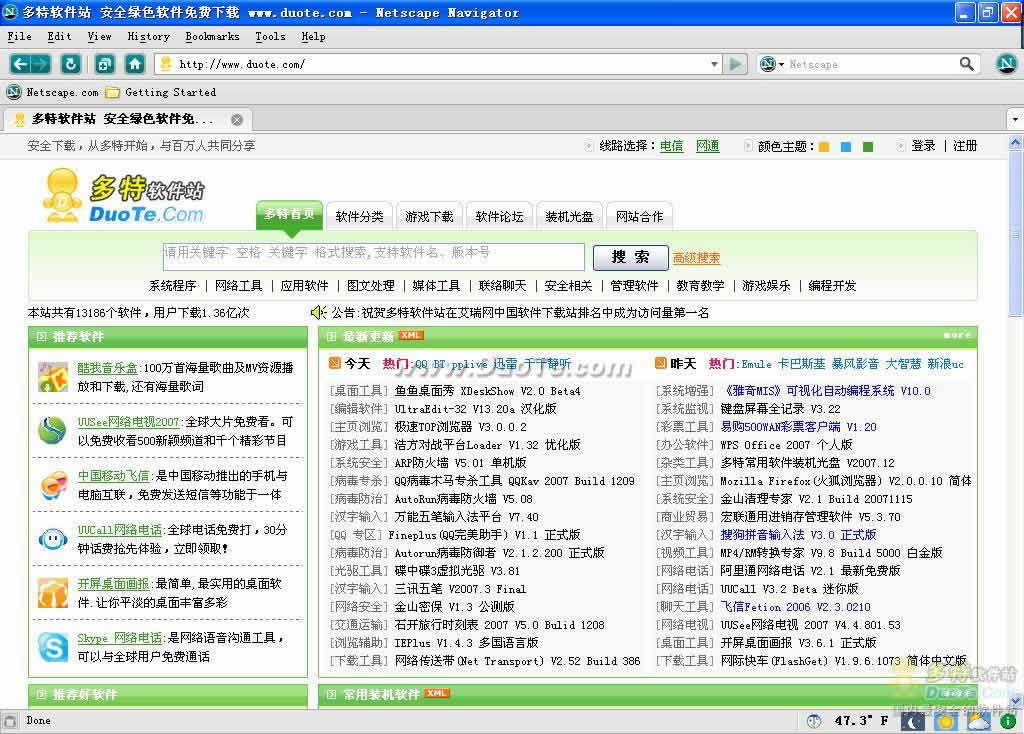Choose the blue color theme swatch
This screenshot has height=734, width=1024.
(x=846, y=147)
